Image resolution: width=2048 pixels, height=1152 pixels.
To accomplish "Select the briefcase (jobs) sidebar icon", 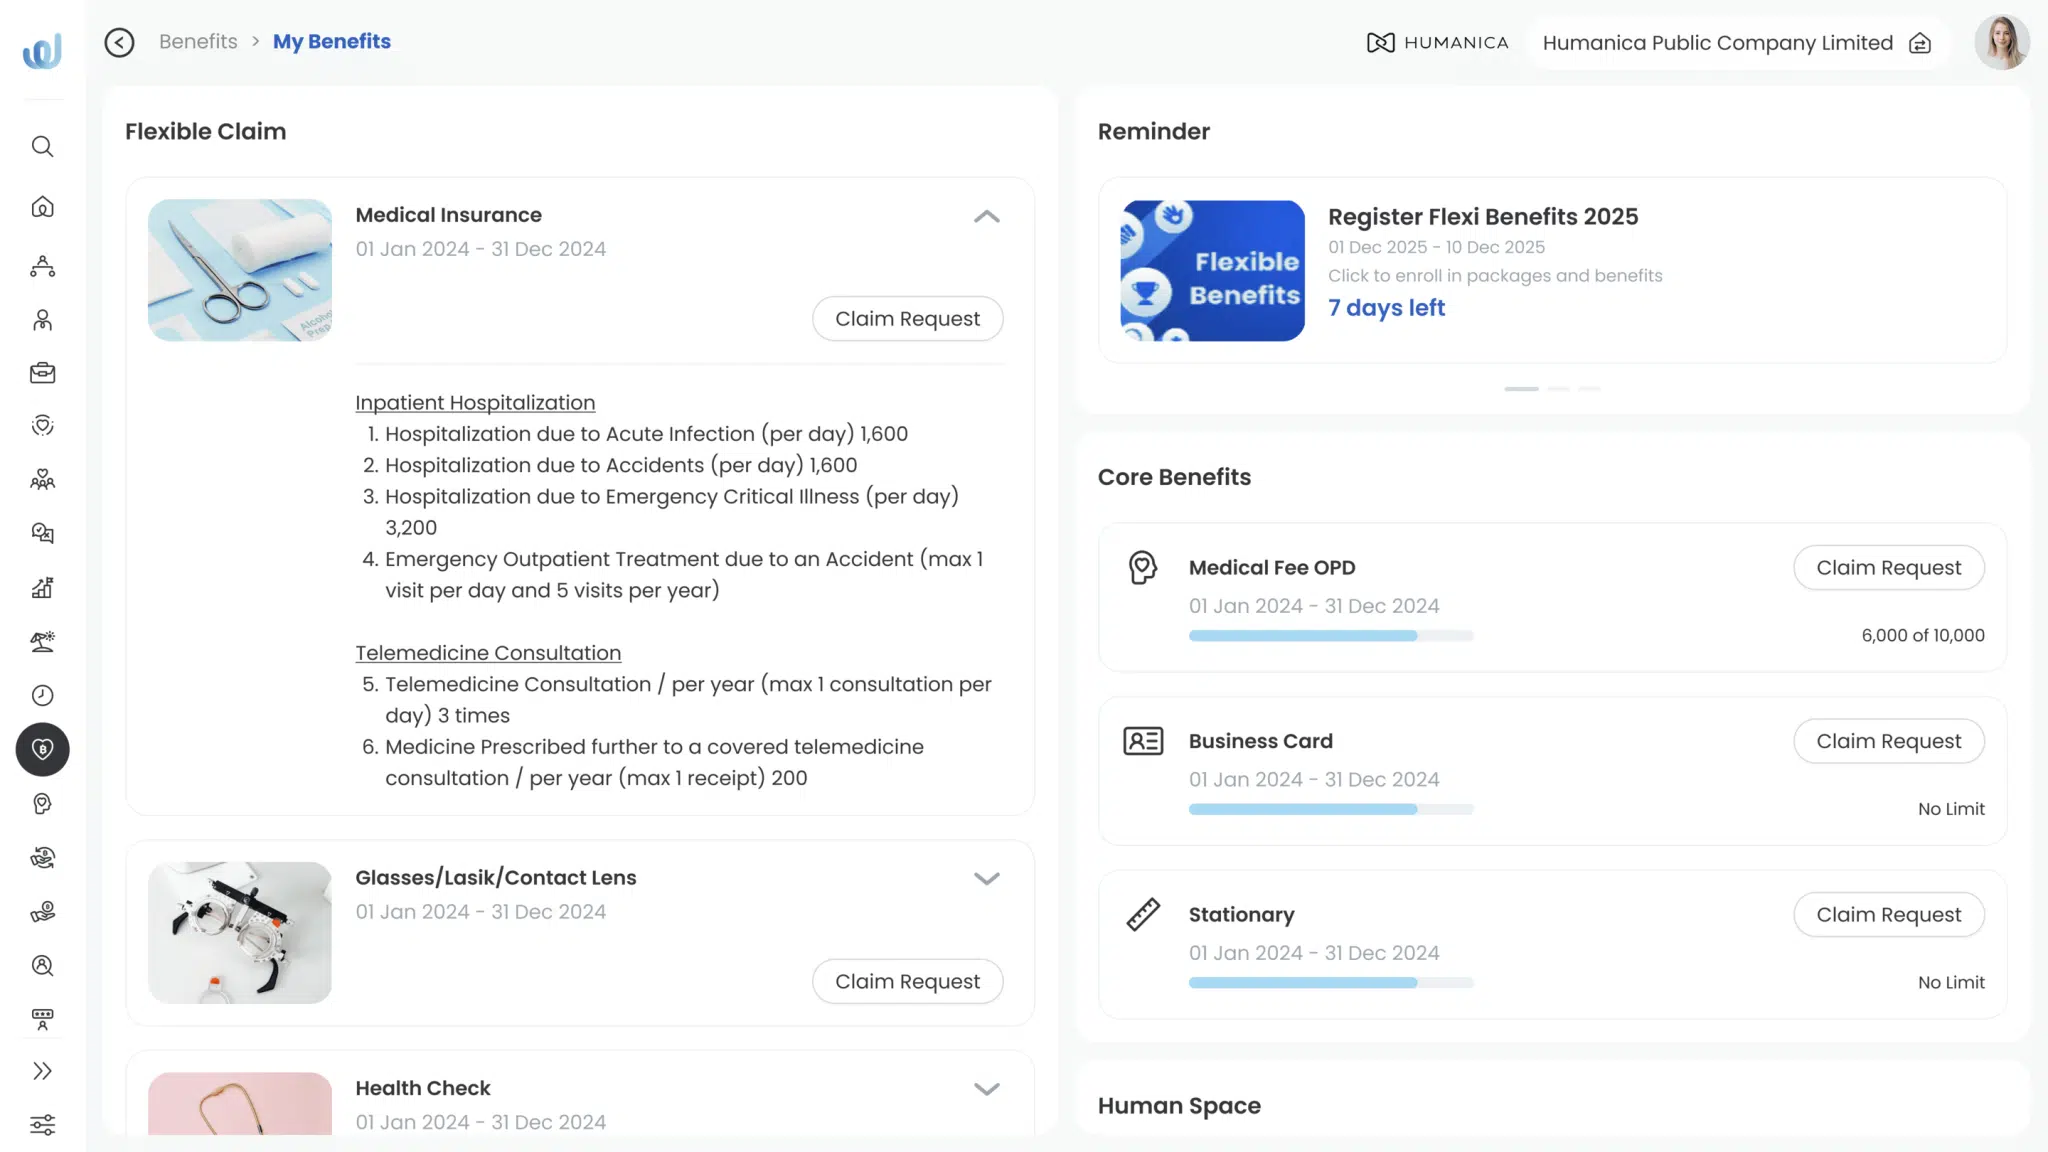I will click(x=42, y=372).
